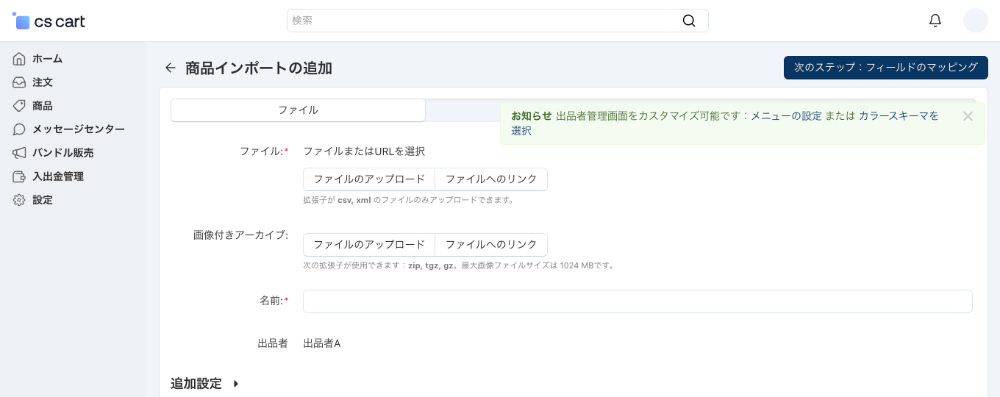The width and height of the screenshot is (1000, 397).
Task: Go back using the left arrow
Action: pyautogui.click(x=170, y=68)
